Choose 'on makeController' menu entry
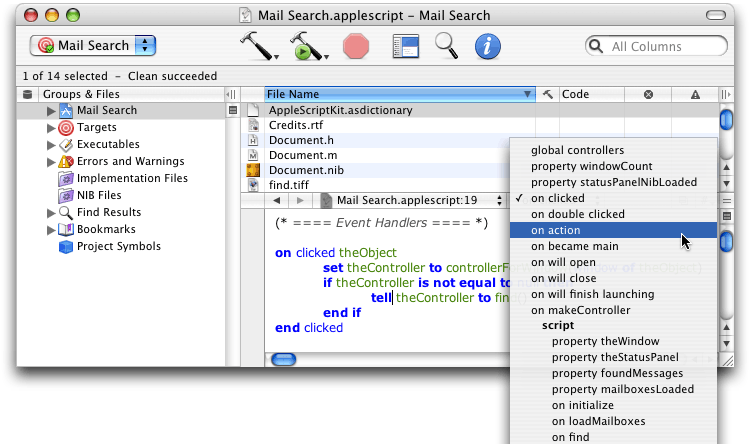 [614, 310]
